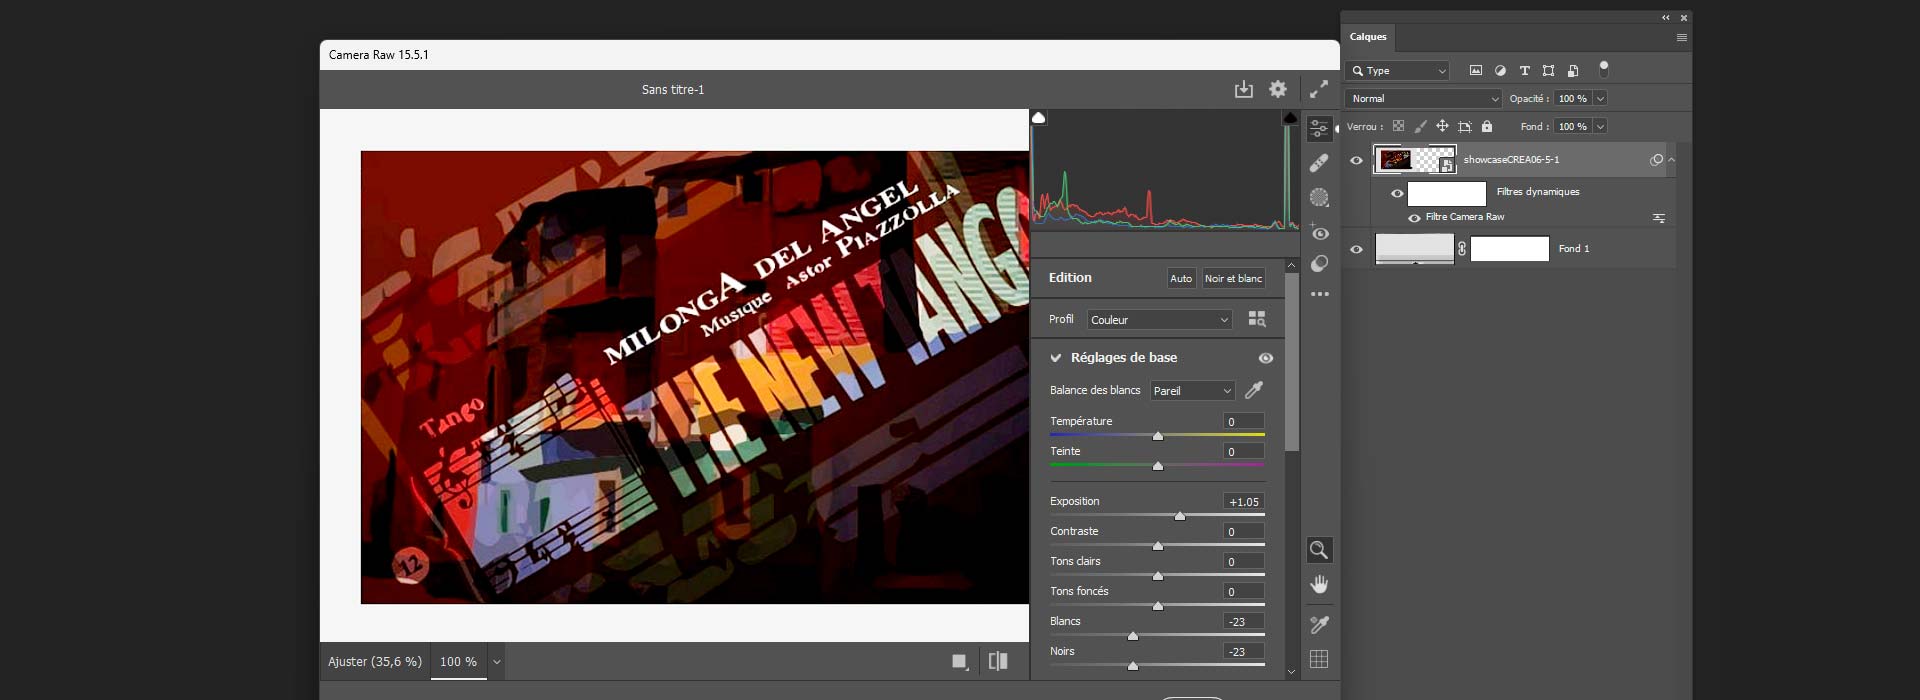This screenshot has width=1920, height=700.
Task: Click the 100 % zoom button
Action: 458,662
